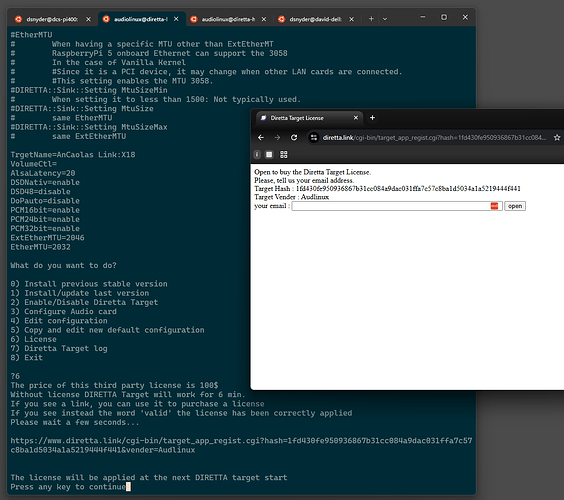Bookmark this page with the star icon

(557, 137)
